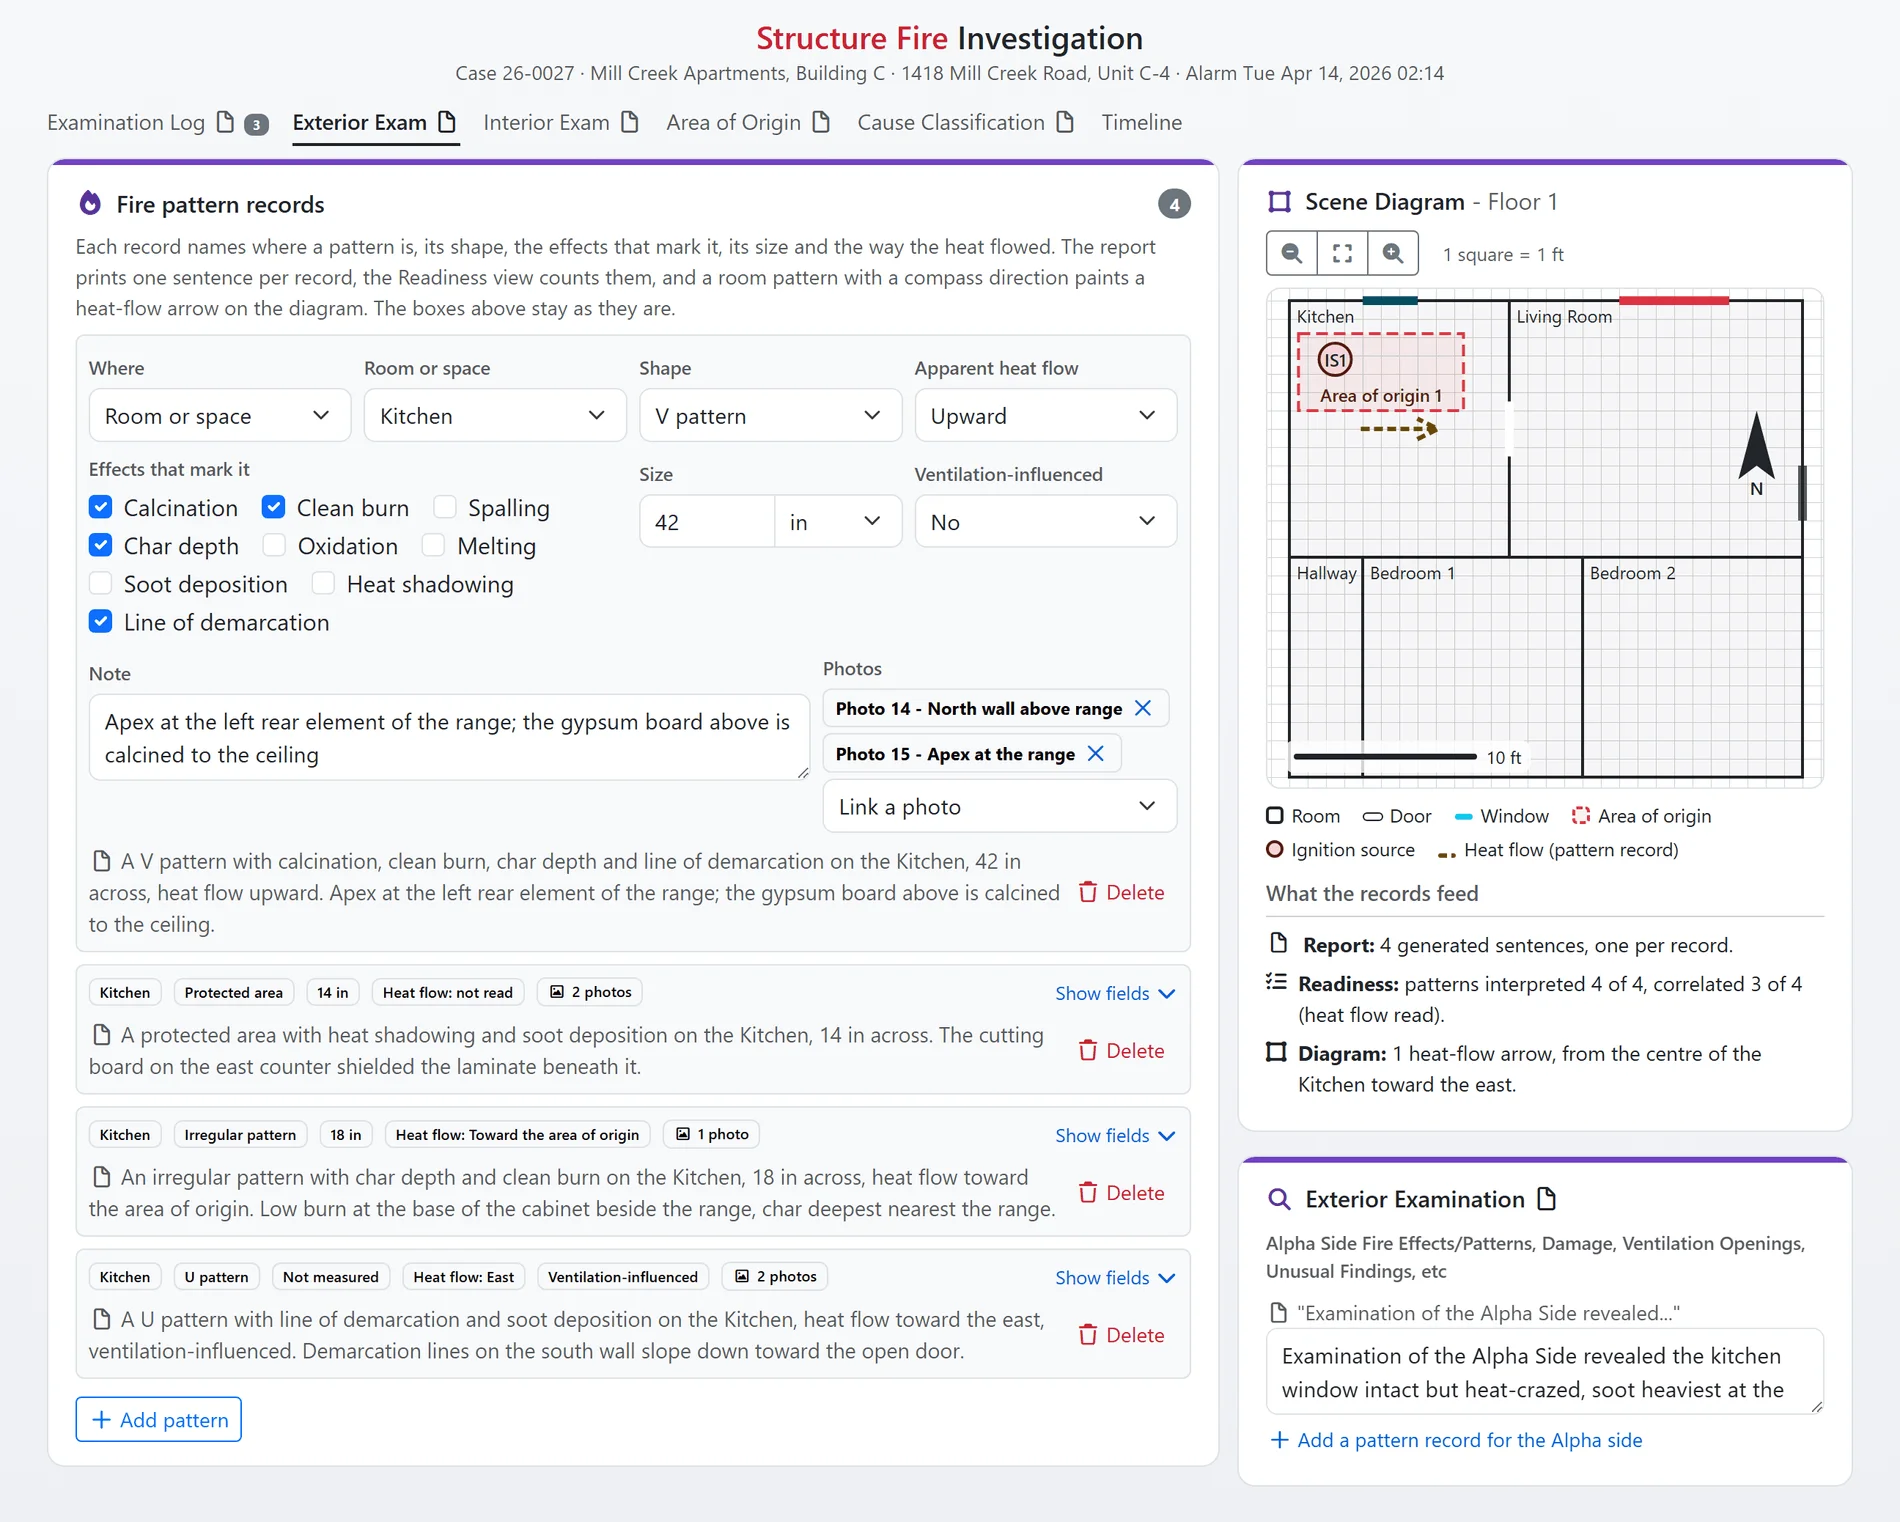The image size is (1900, 1522).
Task: Open the Link a photo dropdown
Action: [x=999, y=806]
